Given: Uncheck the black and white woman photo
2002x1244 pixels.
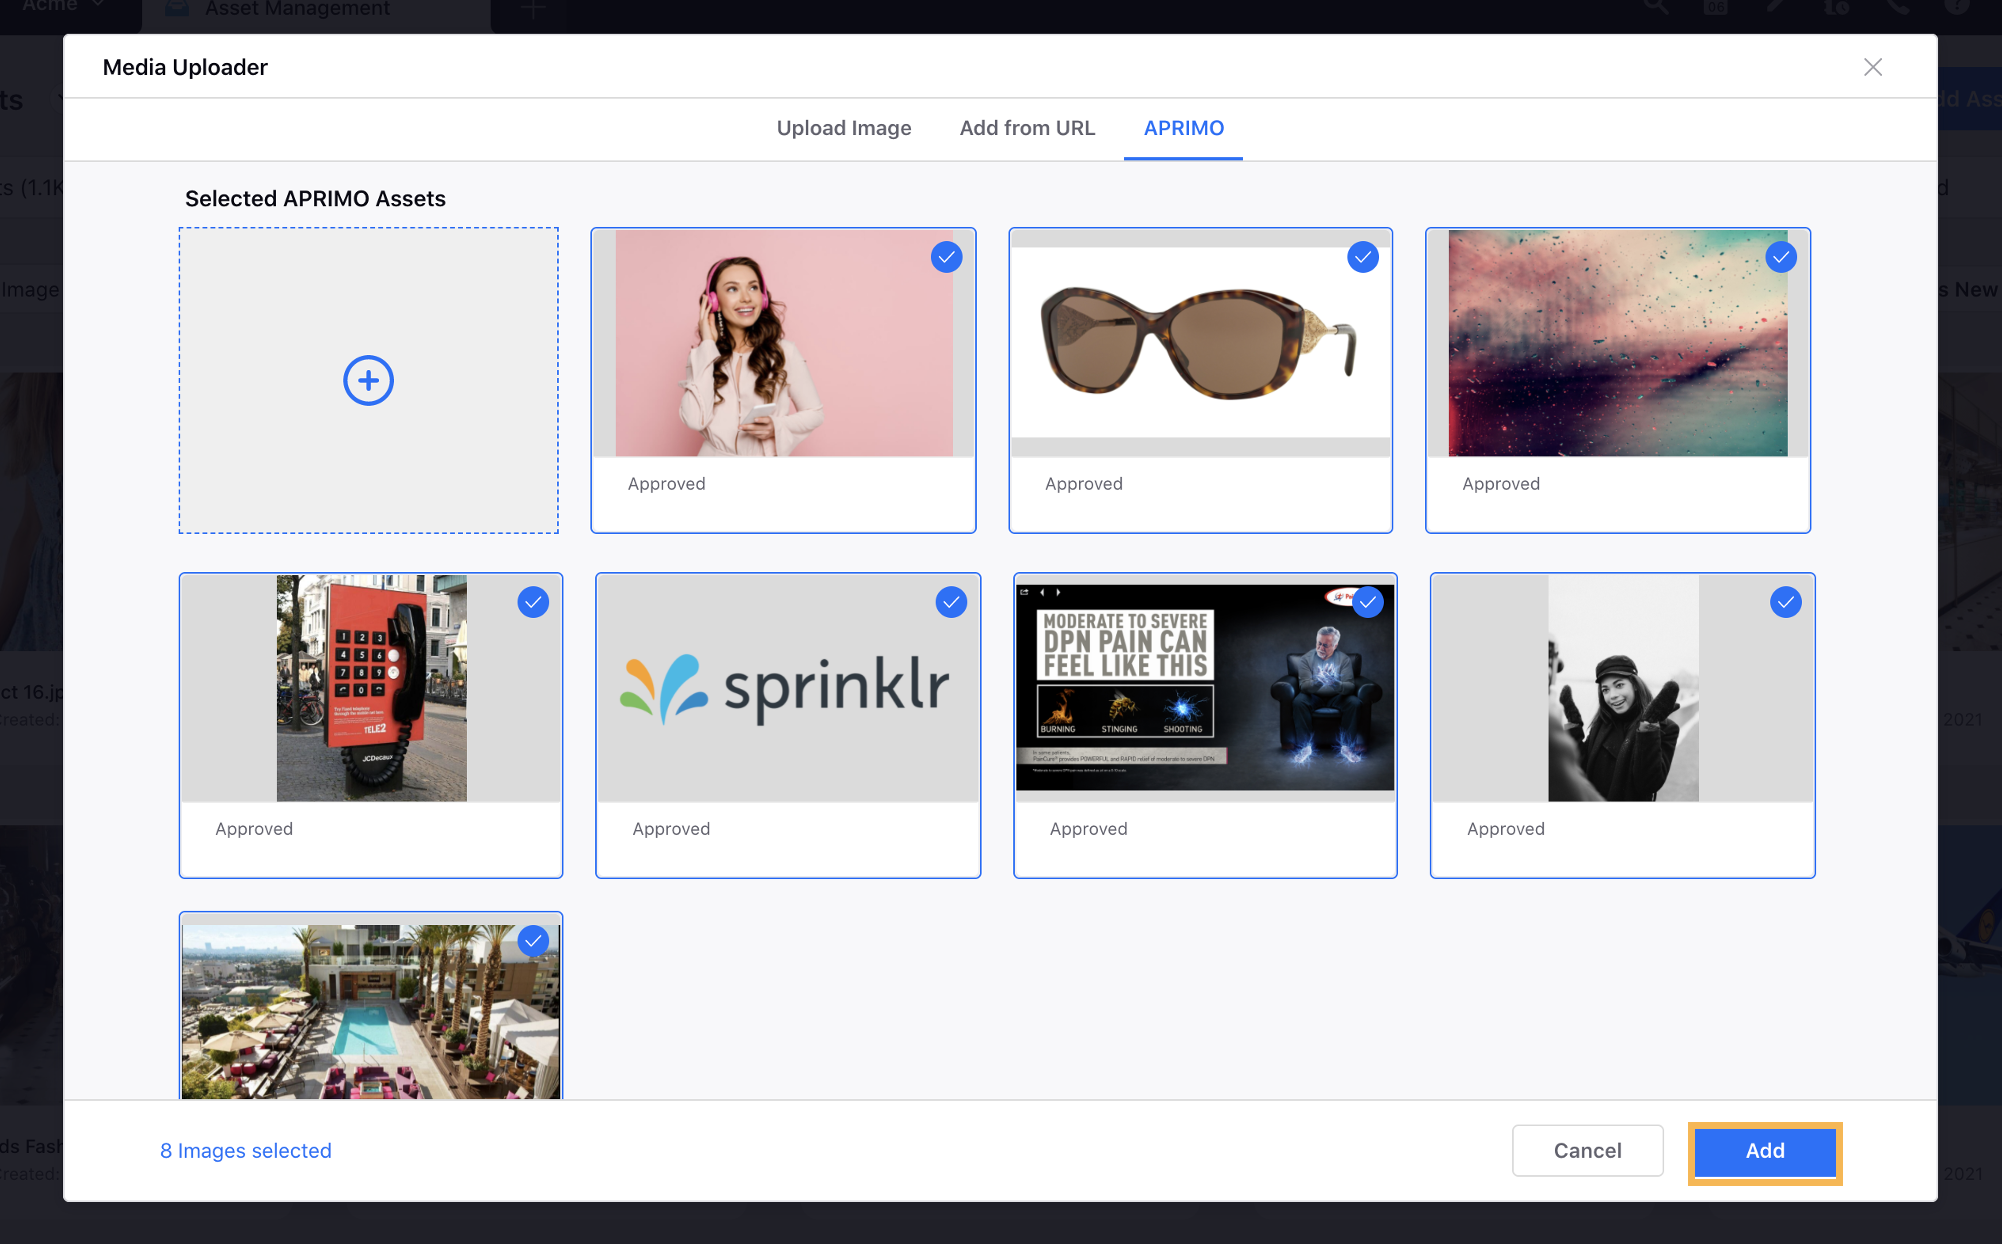Looking at the screenshot, I should (x=1786, y=602).
